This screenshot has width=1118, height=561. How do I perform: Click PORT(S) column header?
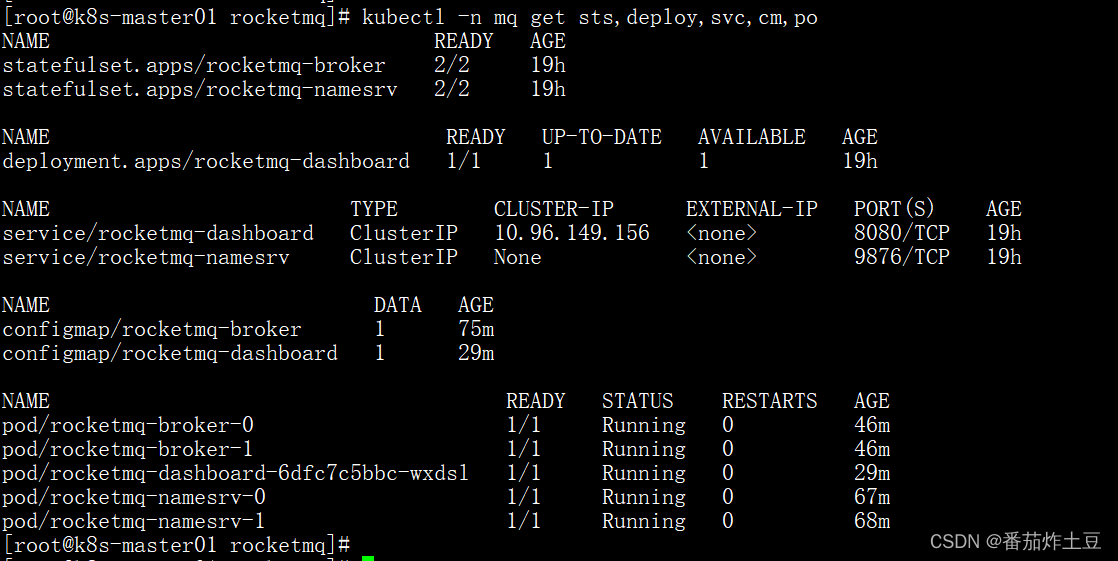[x=894, y=209]
